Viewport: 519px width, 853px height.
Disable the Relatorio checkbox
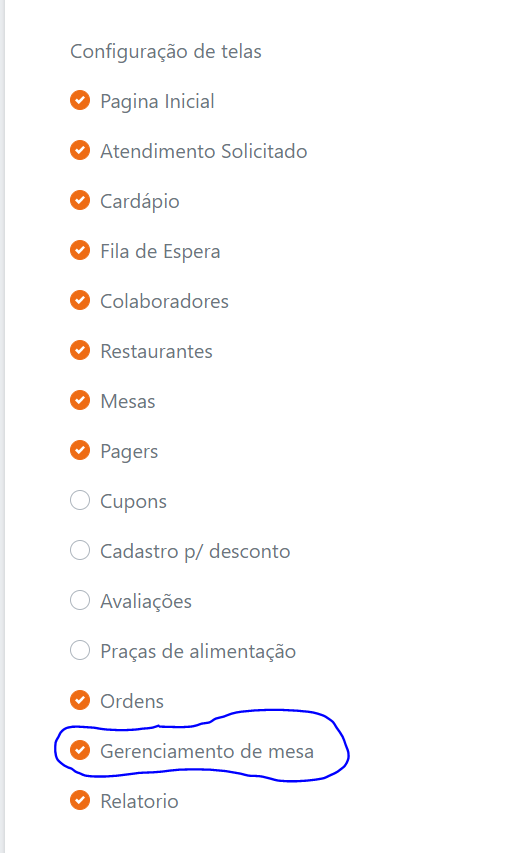tap(80, 800)
